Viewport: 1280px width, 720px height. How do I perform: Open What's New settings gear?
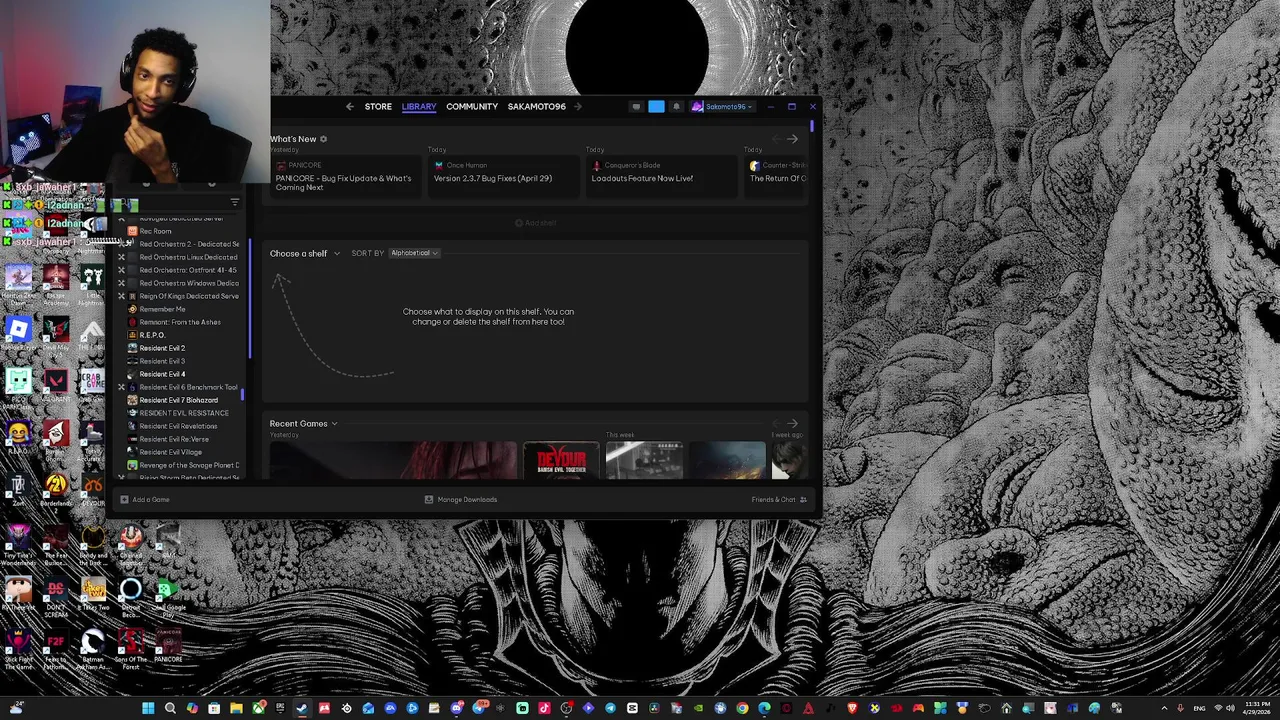323,139
